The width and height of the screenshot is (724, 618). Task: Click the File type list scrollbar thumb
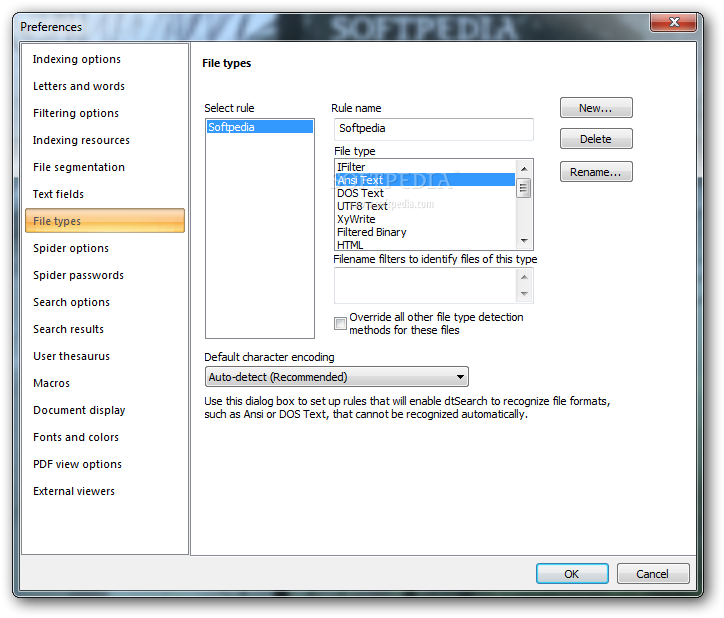[524, 188]
